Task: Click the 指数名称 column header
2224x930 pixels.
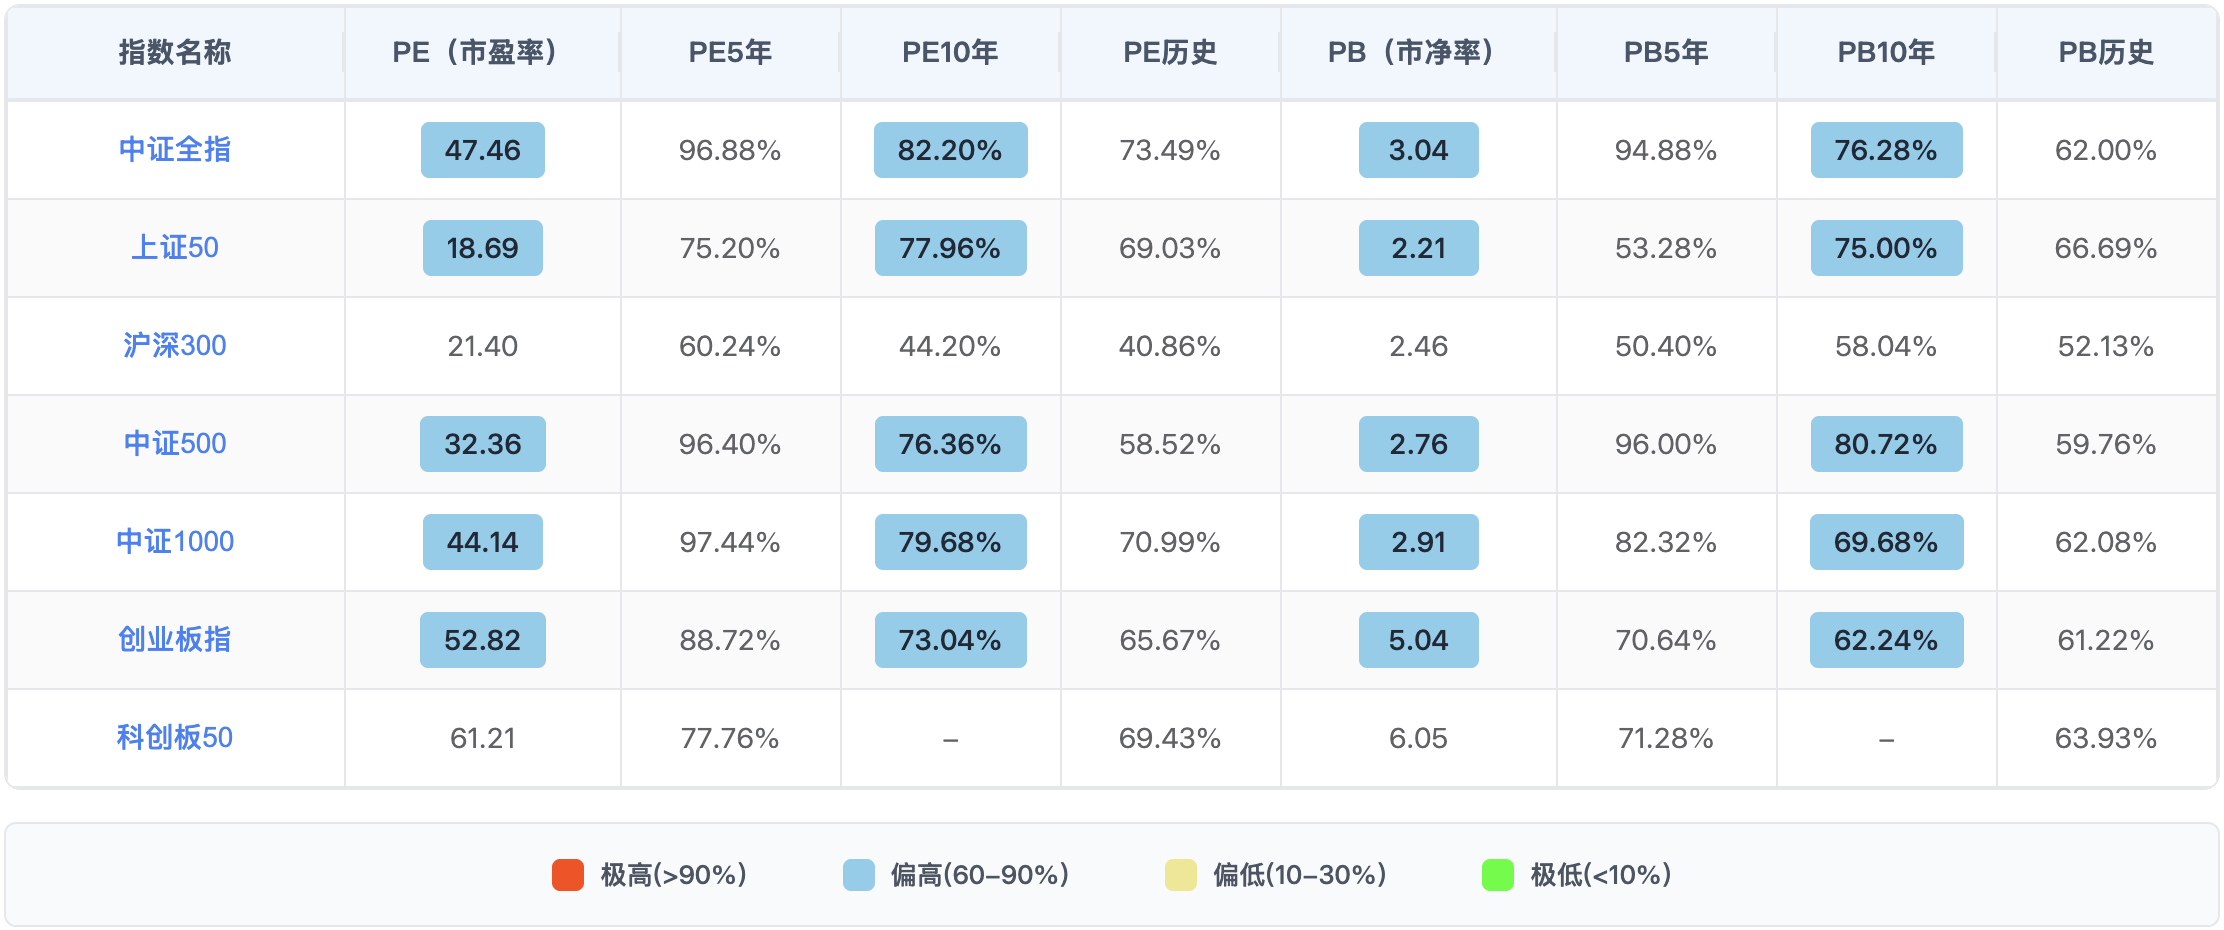Action: click(x=174, y=52)
